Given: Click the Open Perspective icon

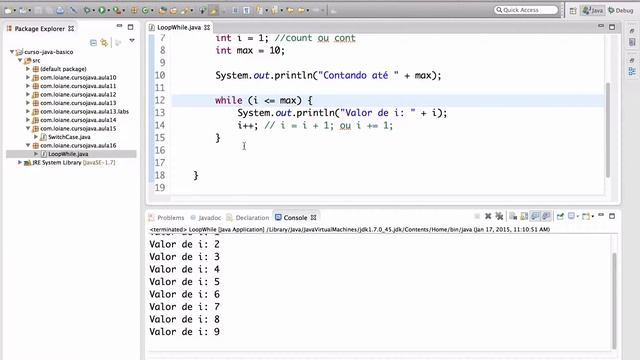Looking at the screenshot, I should pyautogui.click(x=573, y=11).
